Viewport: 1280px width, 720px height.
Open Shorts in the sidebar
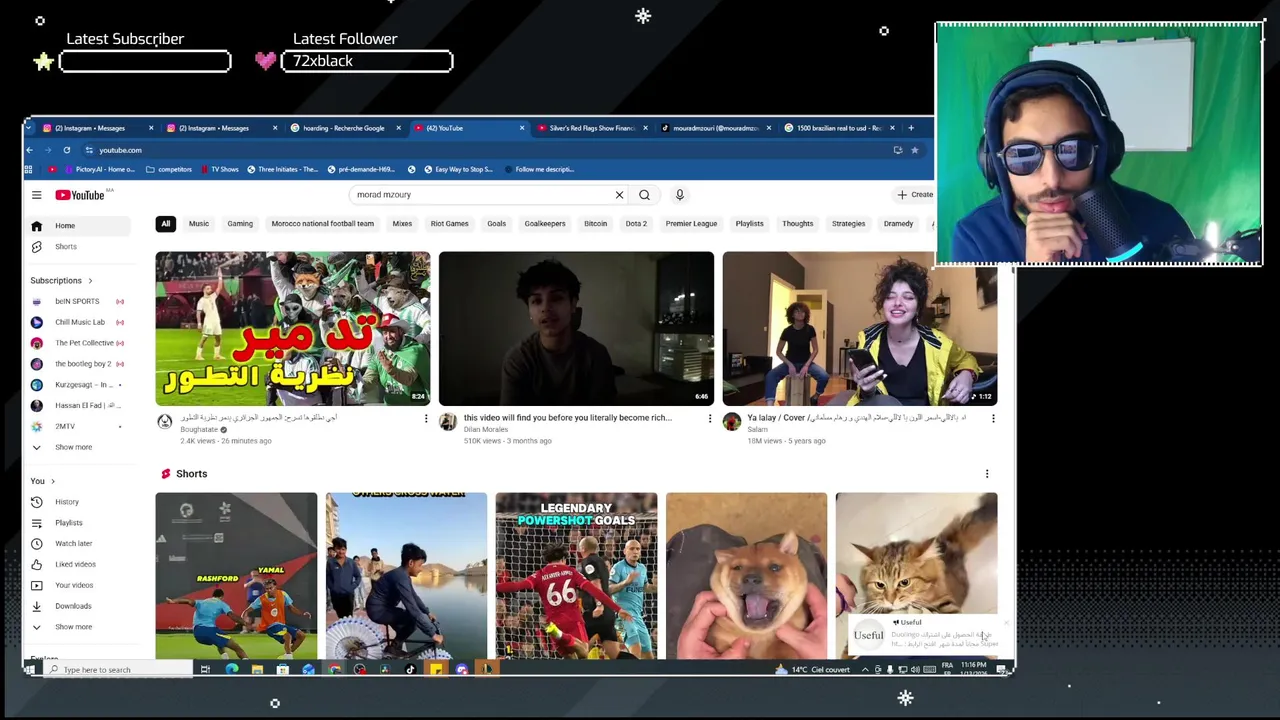78,247
